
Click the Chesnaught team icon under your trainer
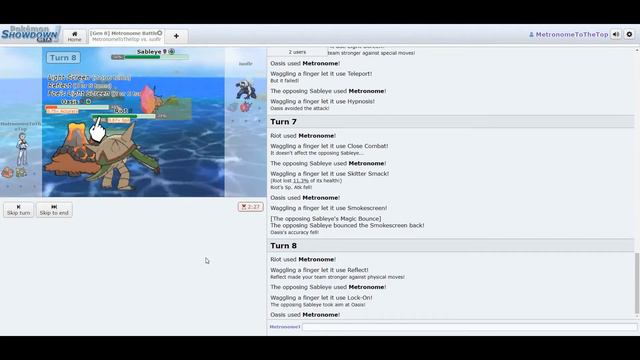[x=21, y=173]
